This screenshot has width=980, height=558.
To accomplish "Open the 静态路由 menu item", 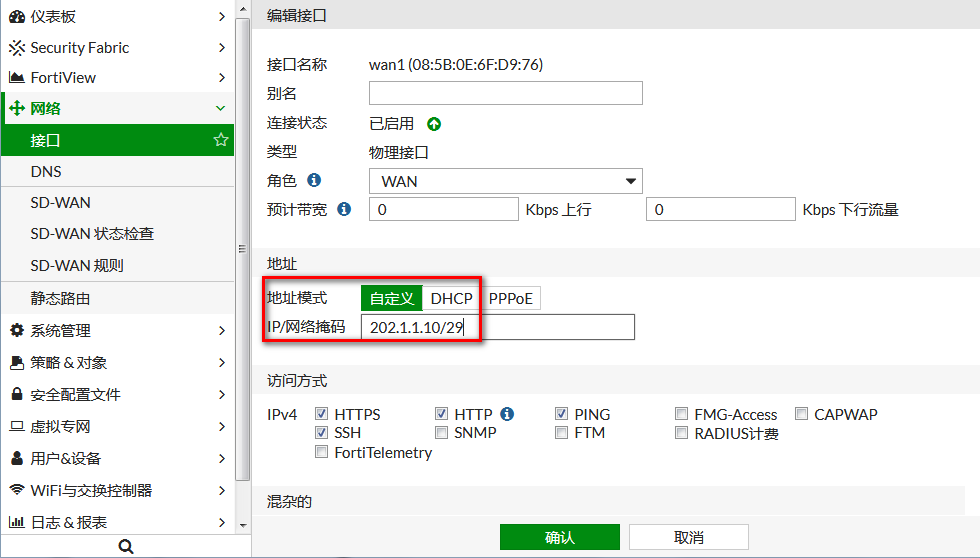I will pos(60,299).
